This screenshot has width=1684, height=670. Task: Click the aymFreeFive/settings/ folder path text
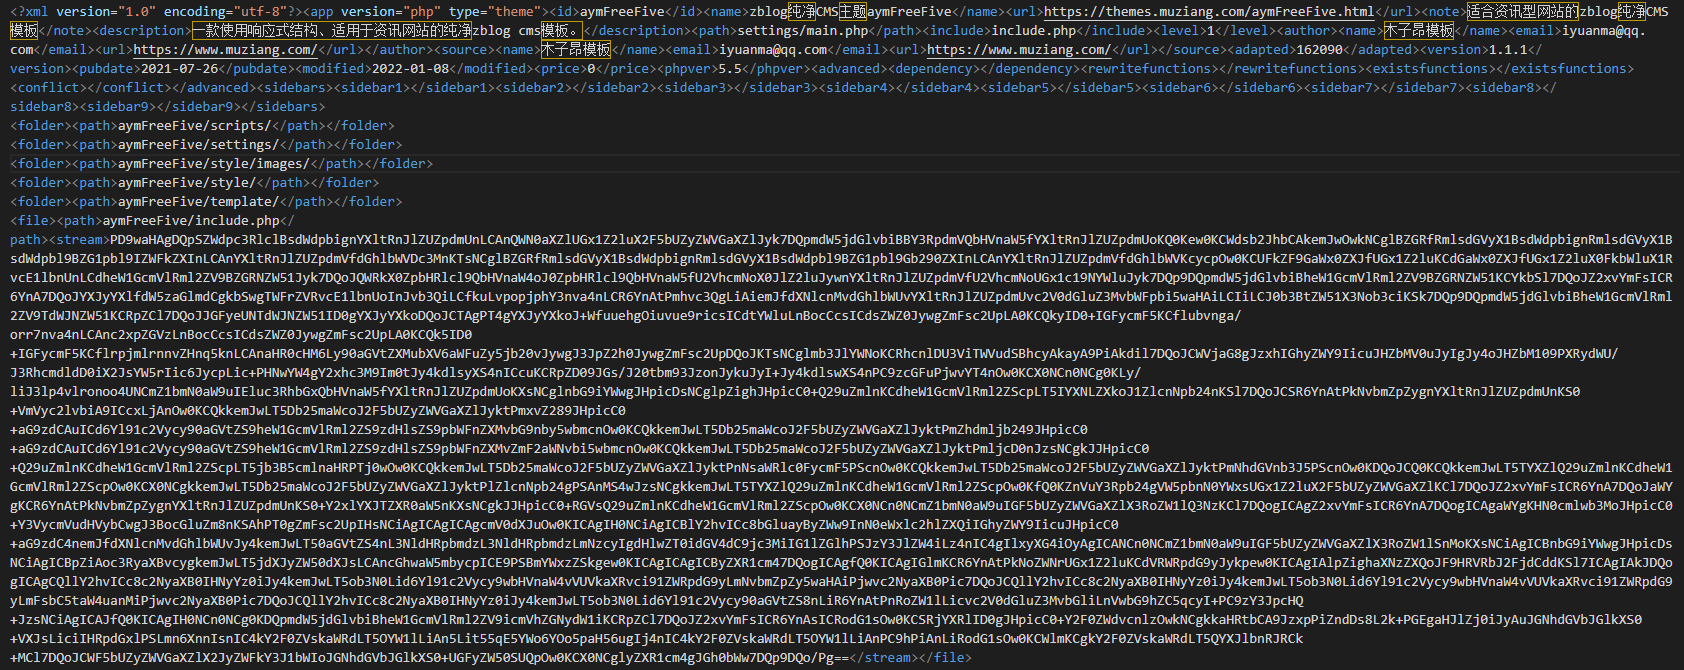coord(198,145)
